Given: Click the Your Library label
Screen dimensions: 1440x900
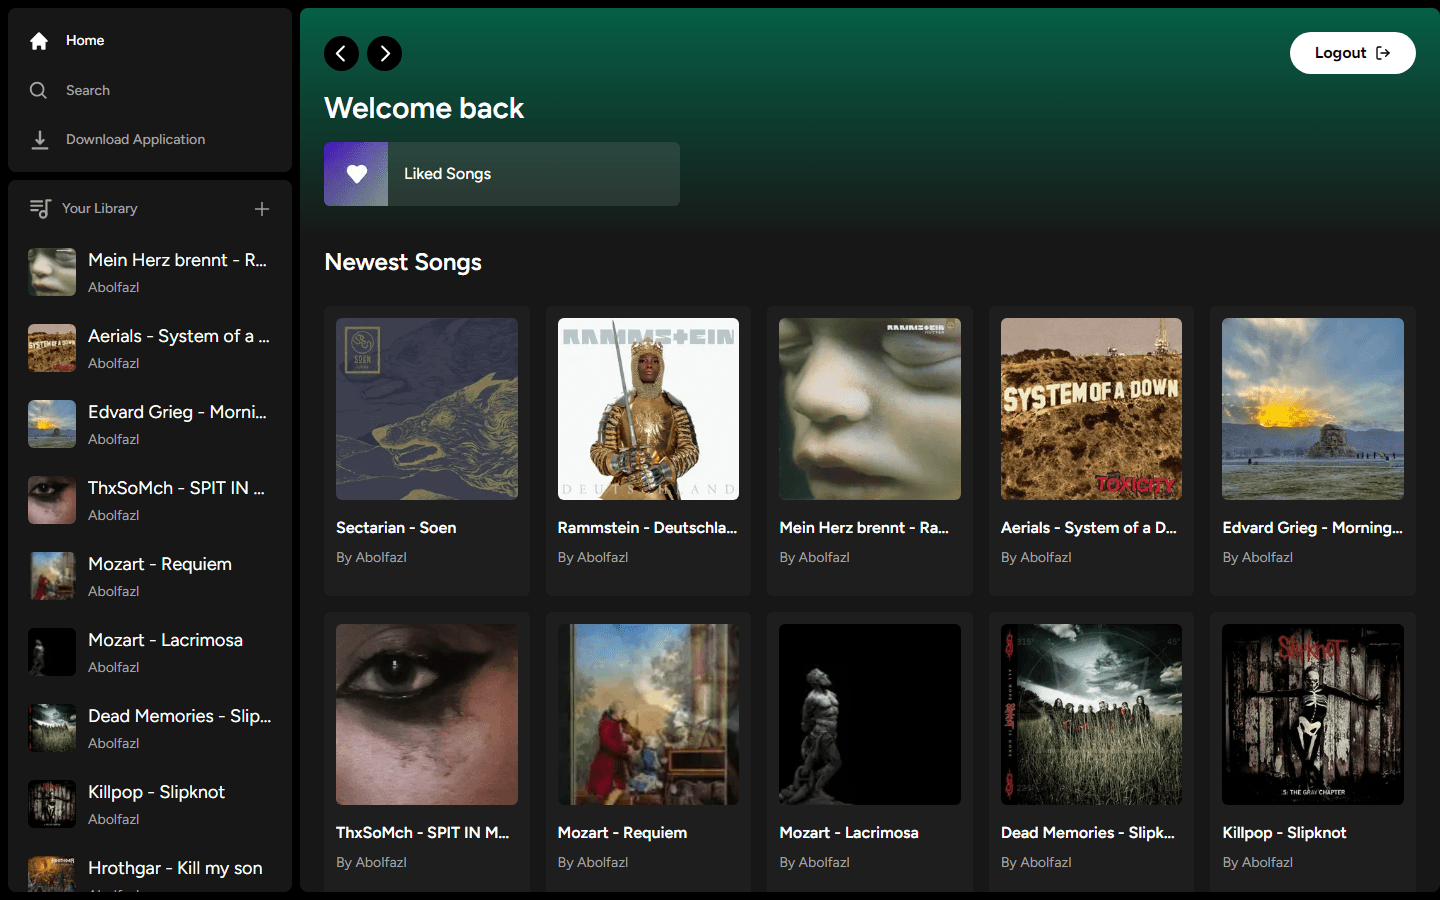Looking at the screenshot, I should click(100, 208).
